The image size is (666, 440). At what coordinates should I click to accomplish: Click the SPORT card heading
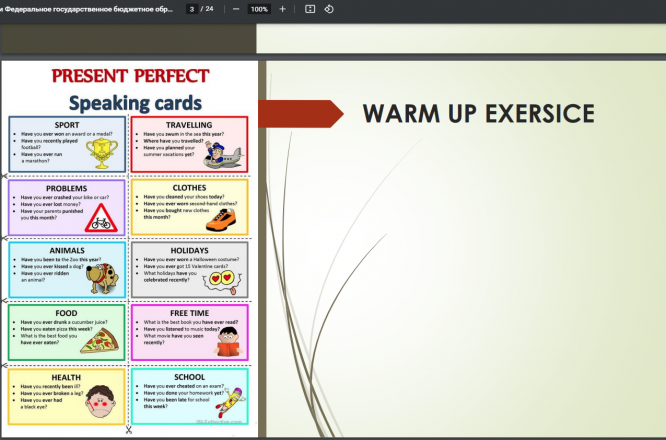pyautogui.click(x=67, y=125)
